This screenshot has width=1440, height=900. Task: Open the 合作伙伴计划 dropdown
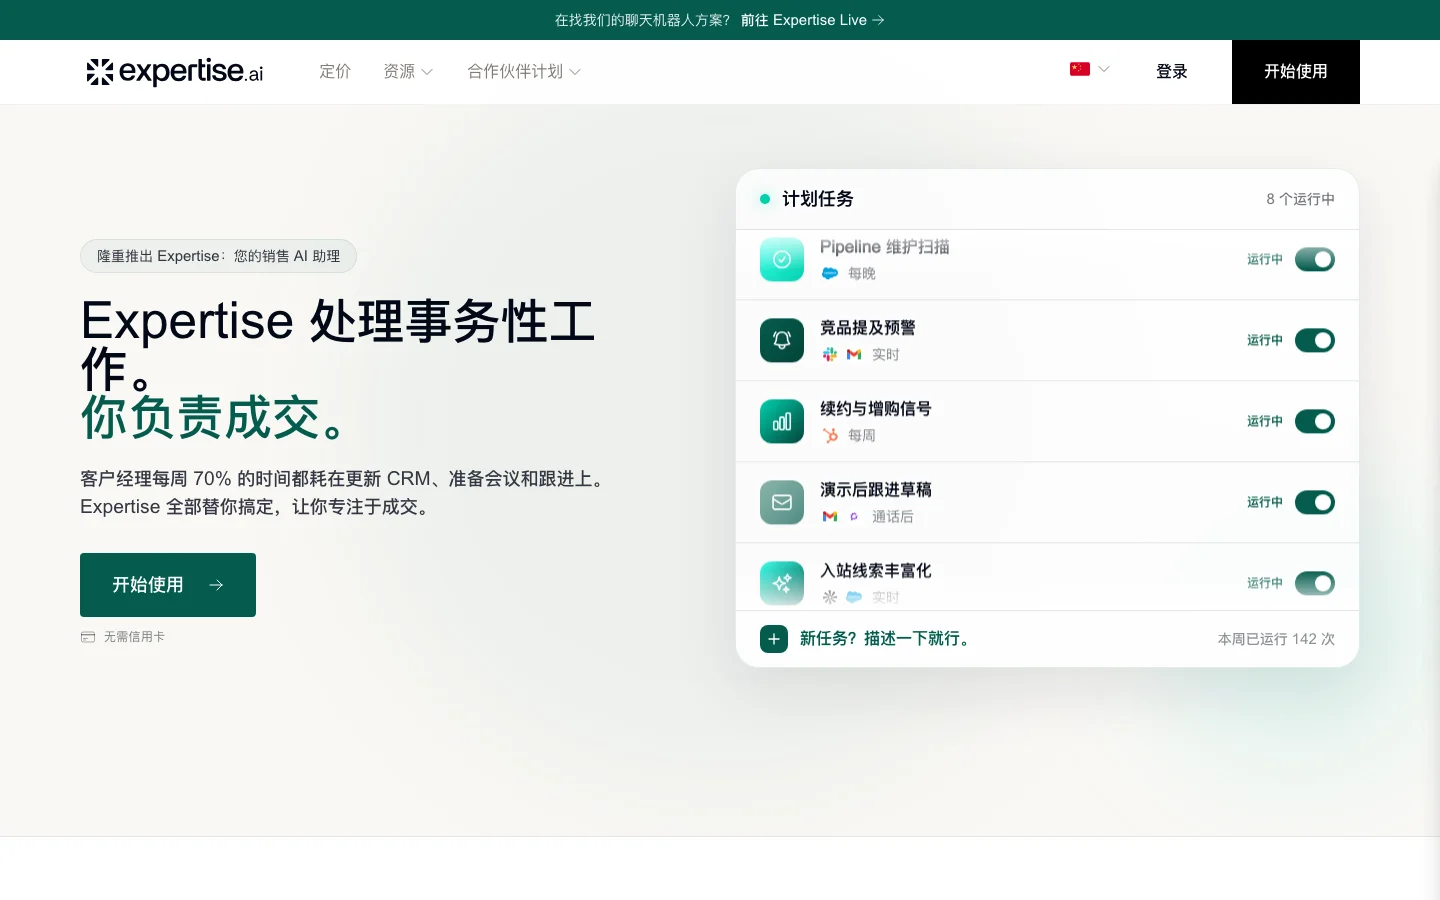(x=524, y=71)
